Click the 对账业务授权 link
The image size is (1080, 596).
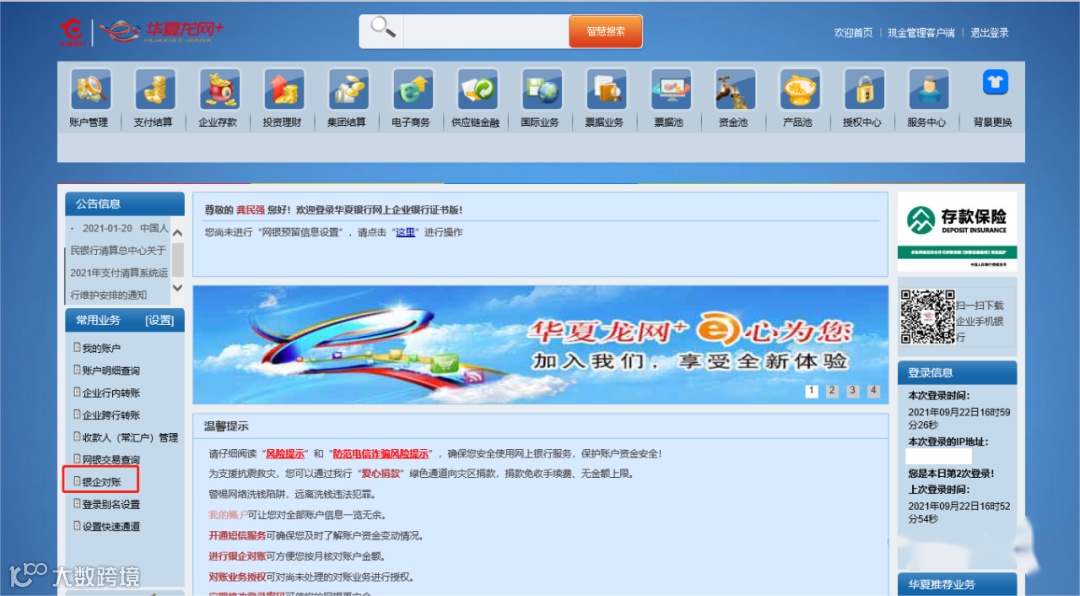pos(237,577)
